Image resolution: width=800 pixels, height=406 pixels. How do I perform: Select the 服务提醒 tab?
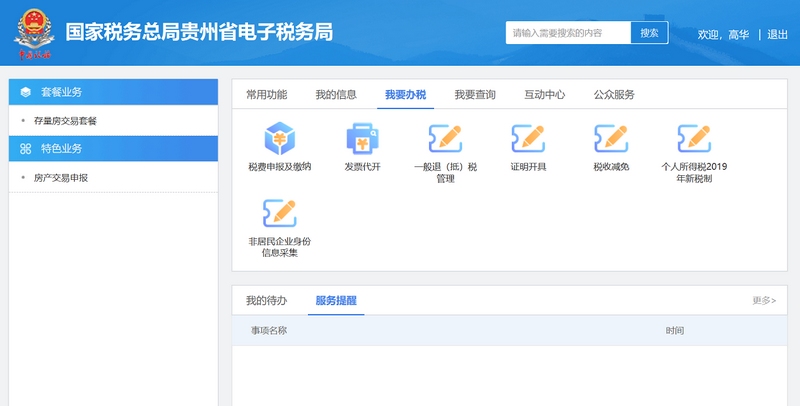(336, 300)
